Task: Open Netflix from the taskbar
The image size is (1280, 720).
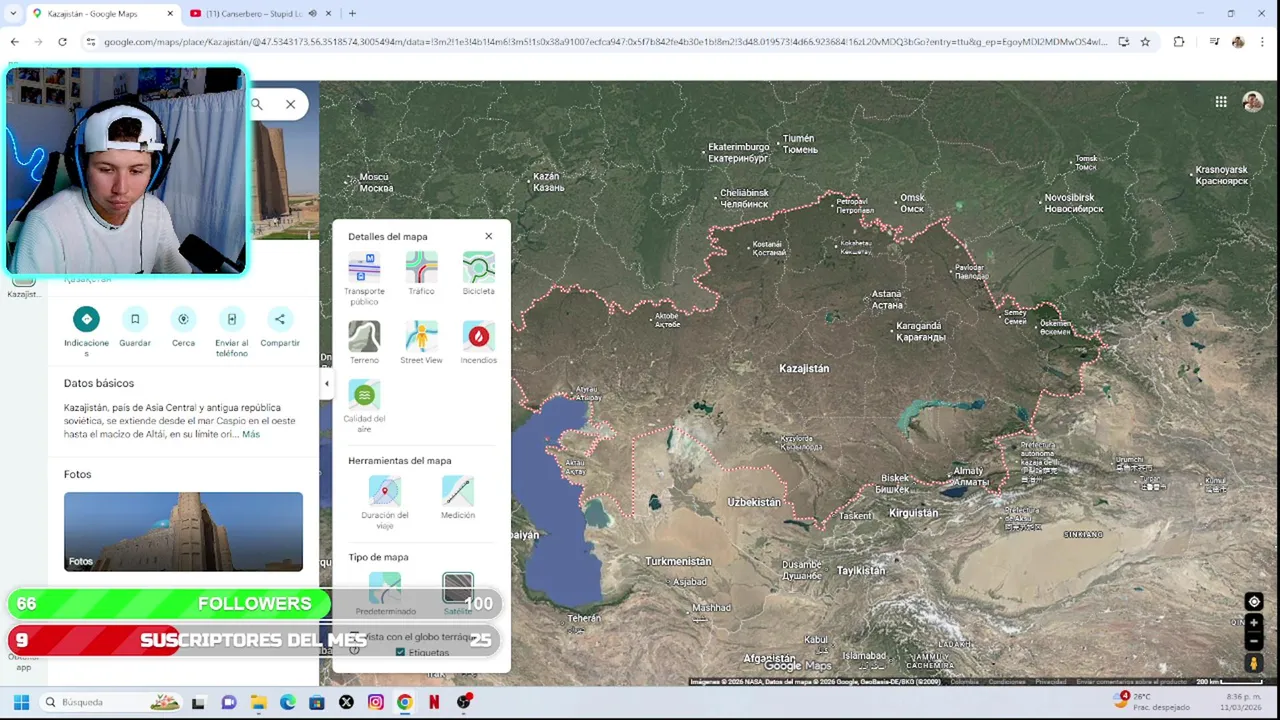Action: click(434, 702)
